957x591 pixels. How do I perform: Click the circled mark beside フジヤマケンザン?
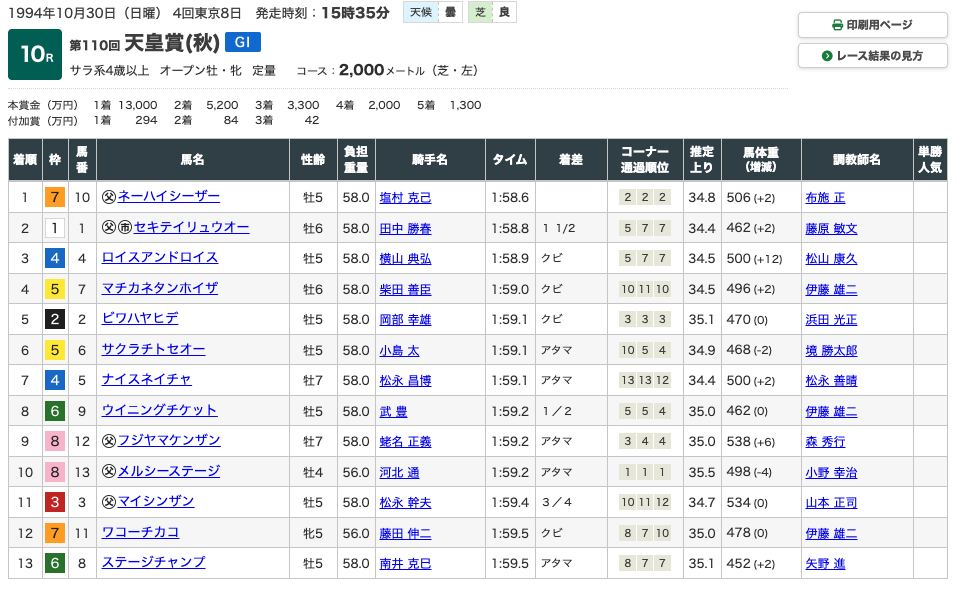coord(109,441)
